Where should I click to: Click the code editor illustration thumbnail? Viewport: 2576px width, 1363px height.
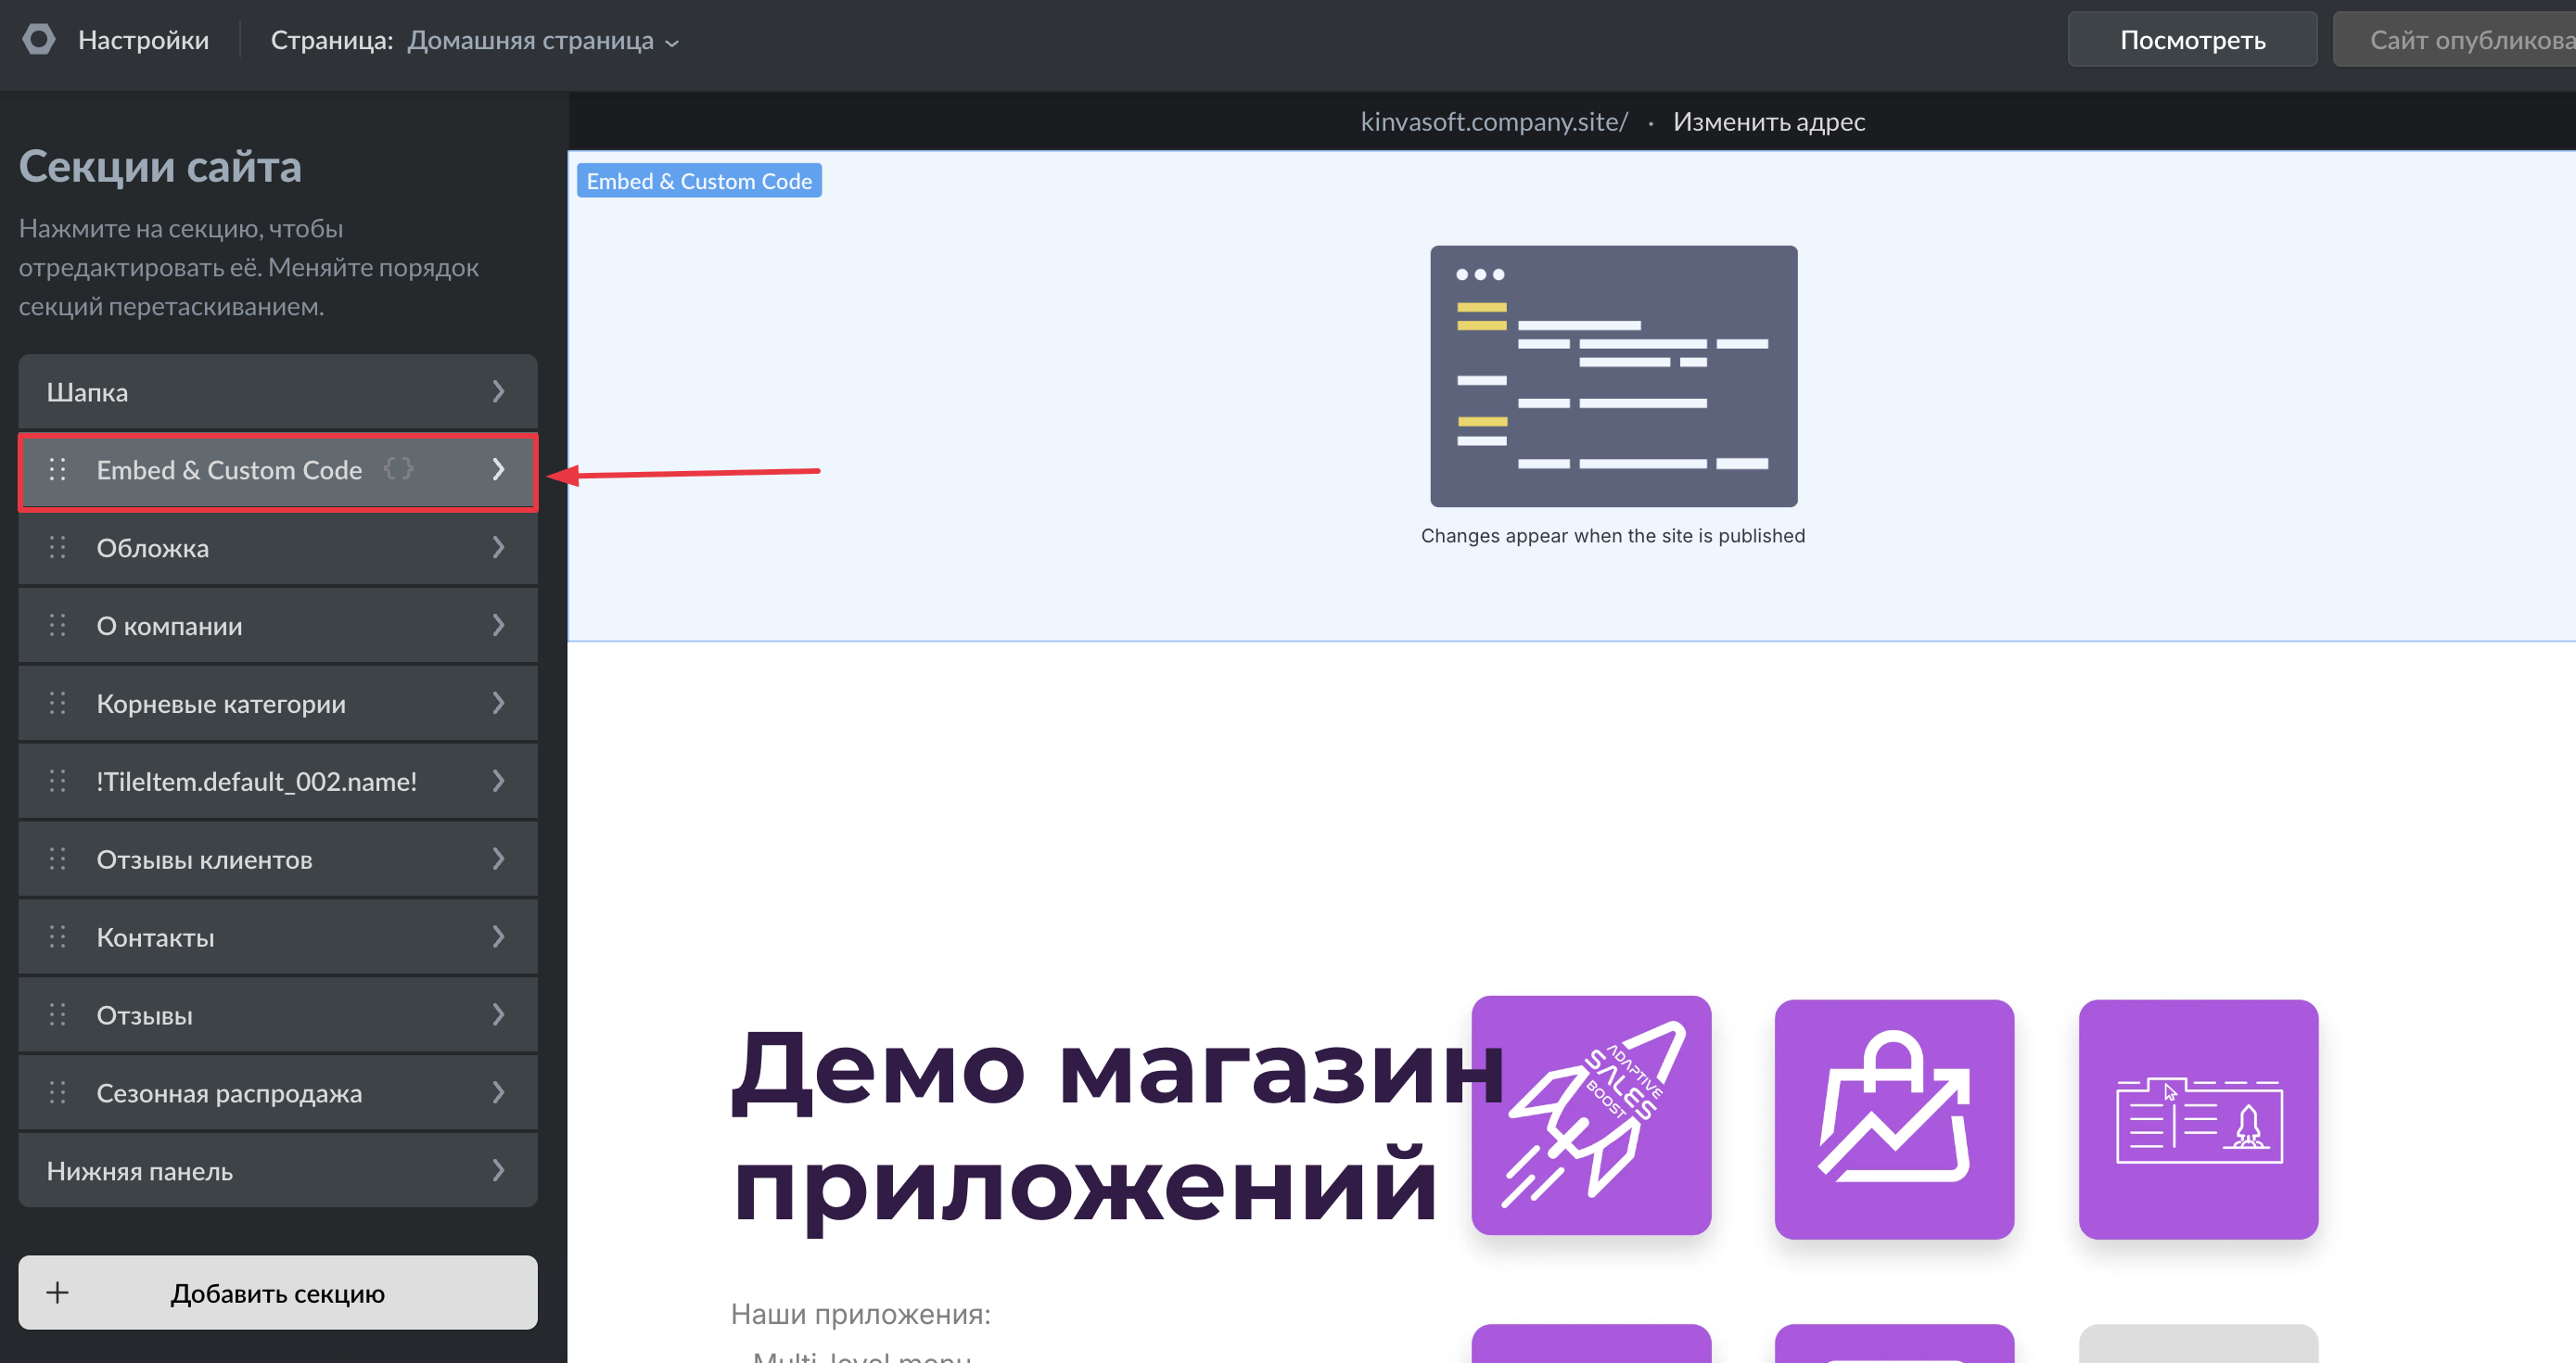coord(1612,376)
